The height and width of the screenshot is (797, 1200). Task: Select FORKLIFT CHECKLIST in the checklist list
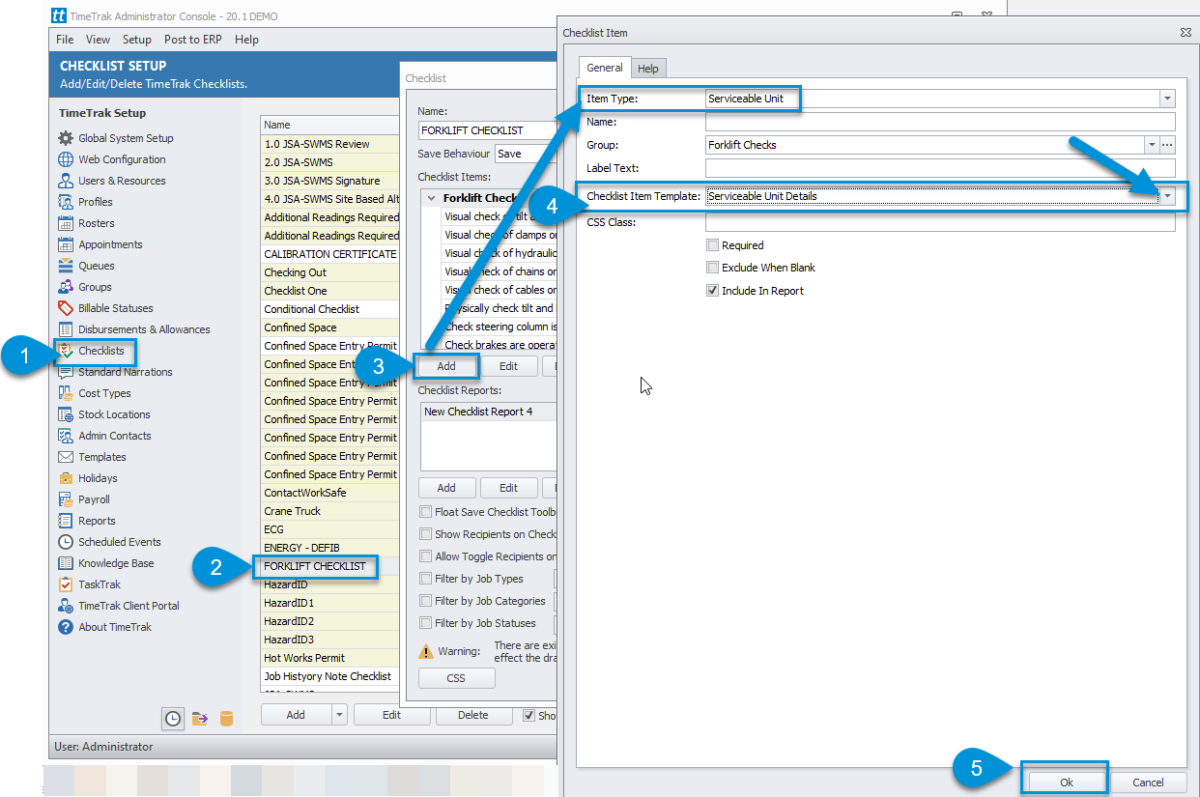click(x=315, y=566)
